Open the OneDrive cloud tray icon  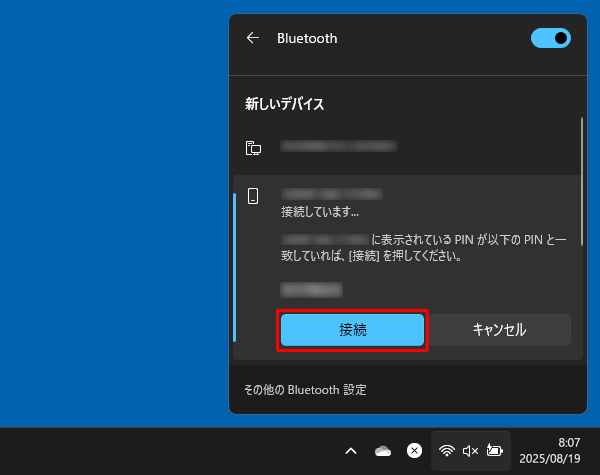pyautogui.click(x=382, y=451)
